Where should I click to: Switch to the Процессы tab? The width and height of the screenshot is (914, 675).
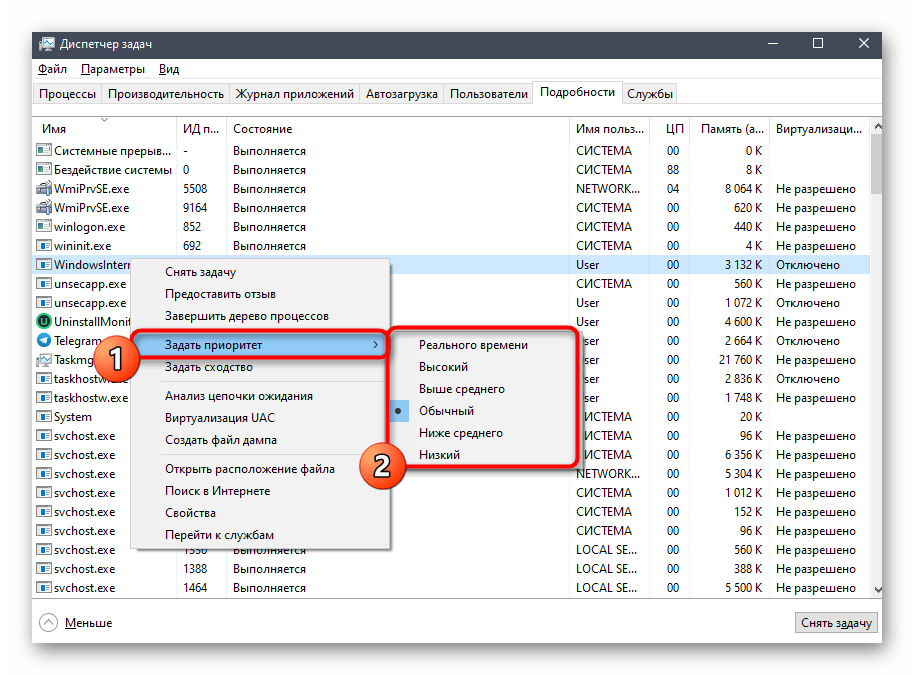tap(67, 93)
